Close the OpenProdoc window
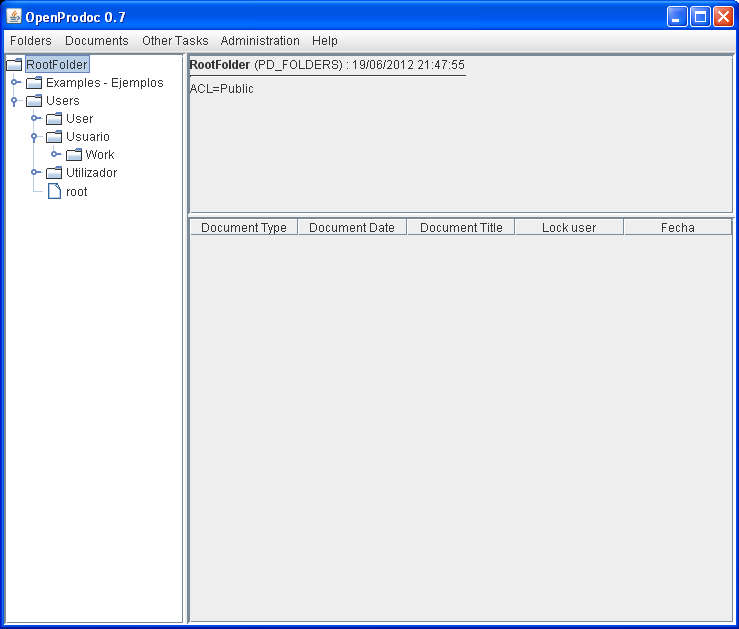The width and height of the screenshot is (739, 629). (723, 17)
